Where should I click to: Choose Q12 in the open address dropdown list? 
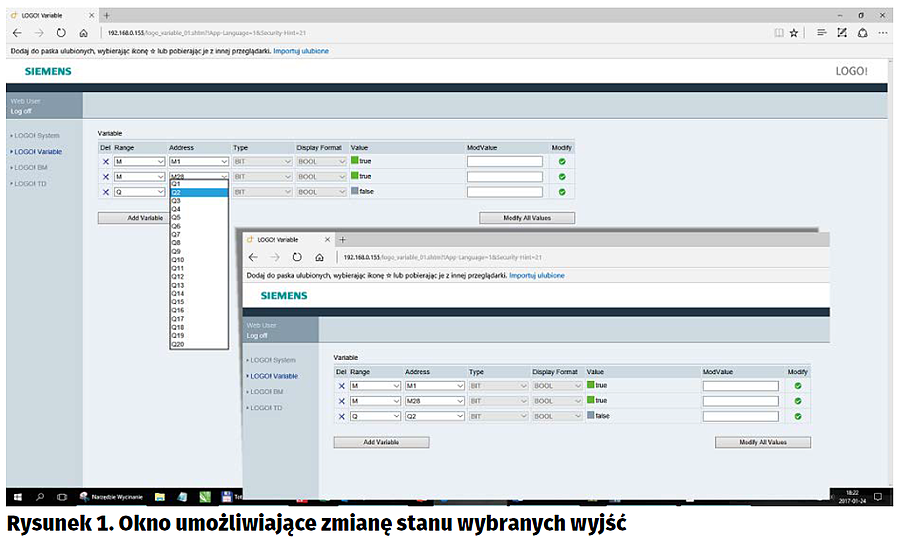coord(178,276)
